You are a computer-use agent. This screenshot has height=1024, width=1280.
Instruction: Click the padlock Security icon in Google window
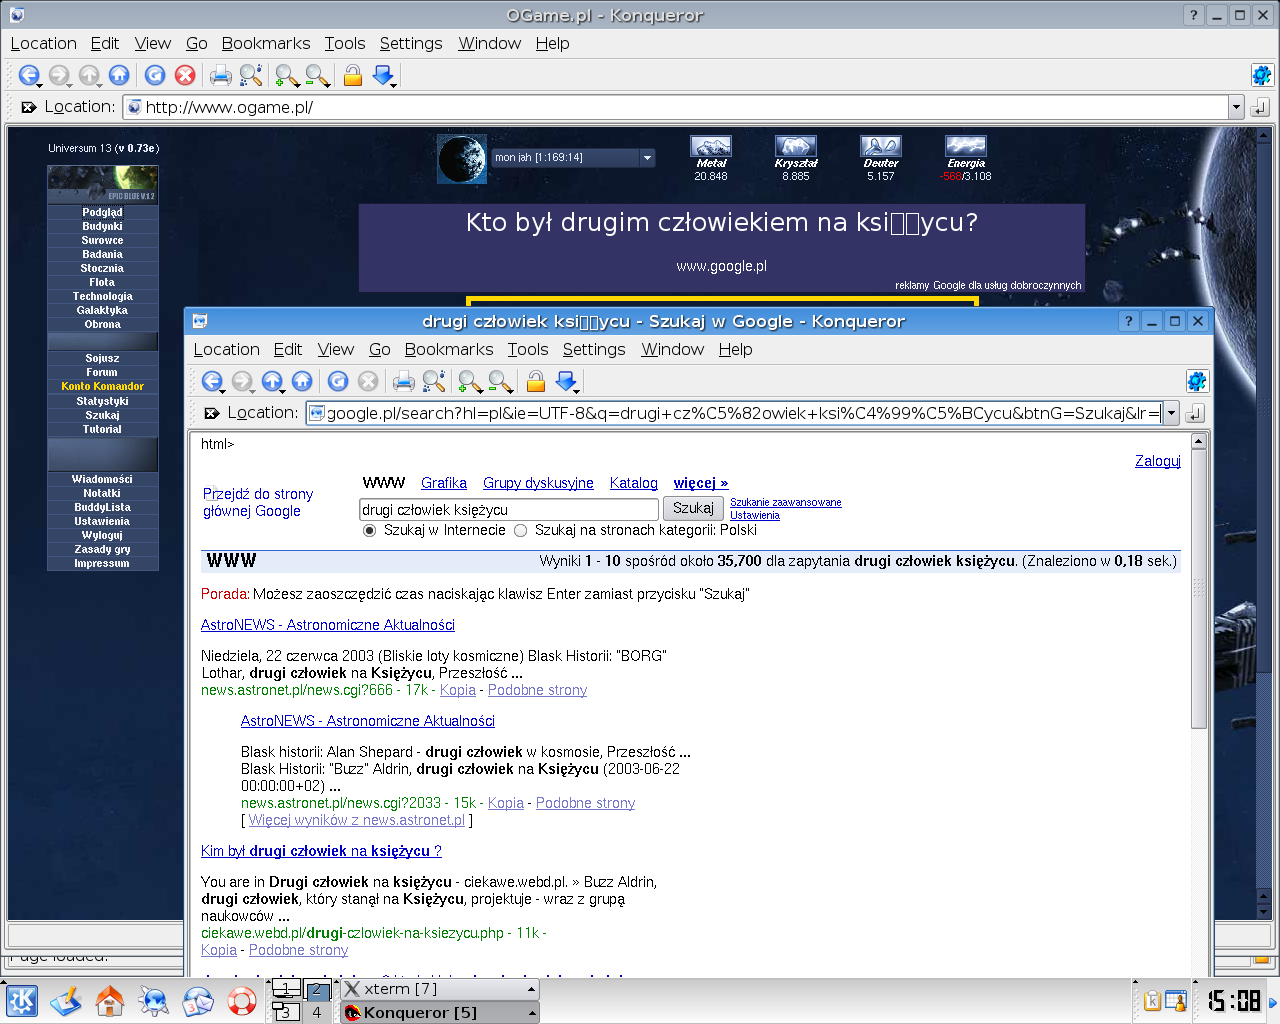coord(535,381)
